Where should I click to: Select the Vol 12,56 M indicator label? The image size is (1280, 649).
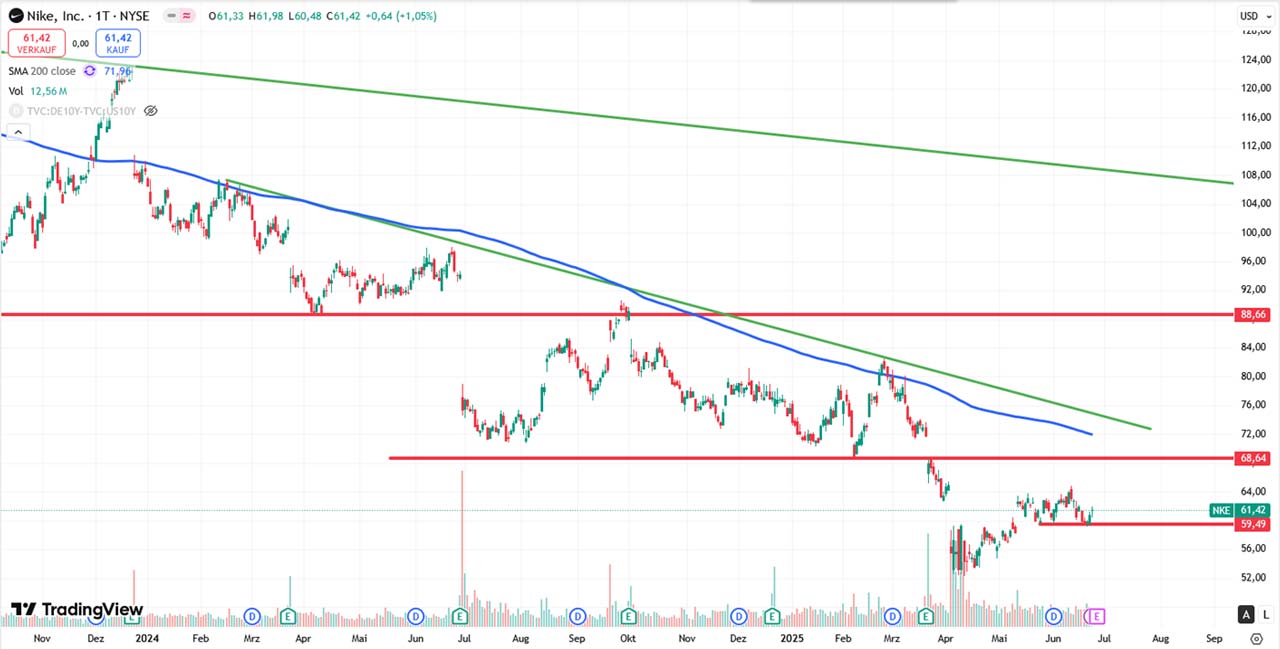point(38,91)
